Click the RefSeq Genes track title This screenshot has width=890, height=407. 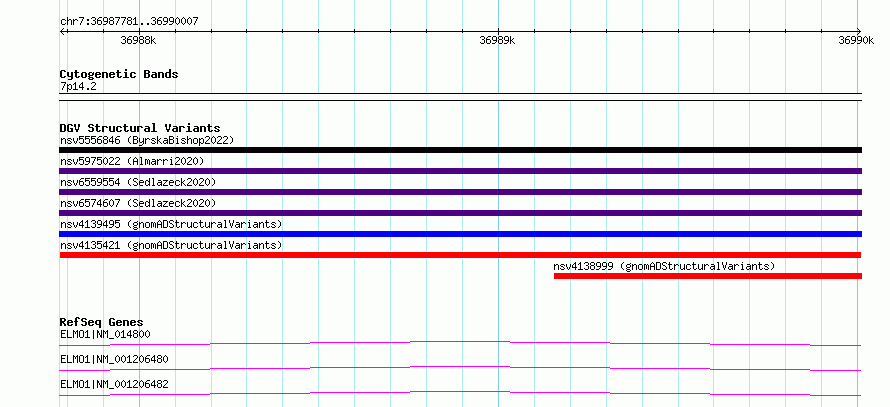102,322
